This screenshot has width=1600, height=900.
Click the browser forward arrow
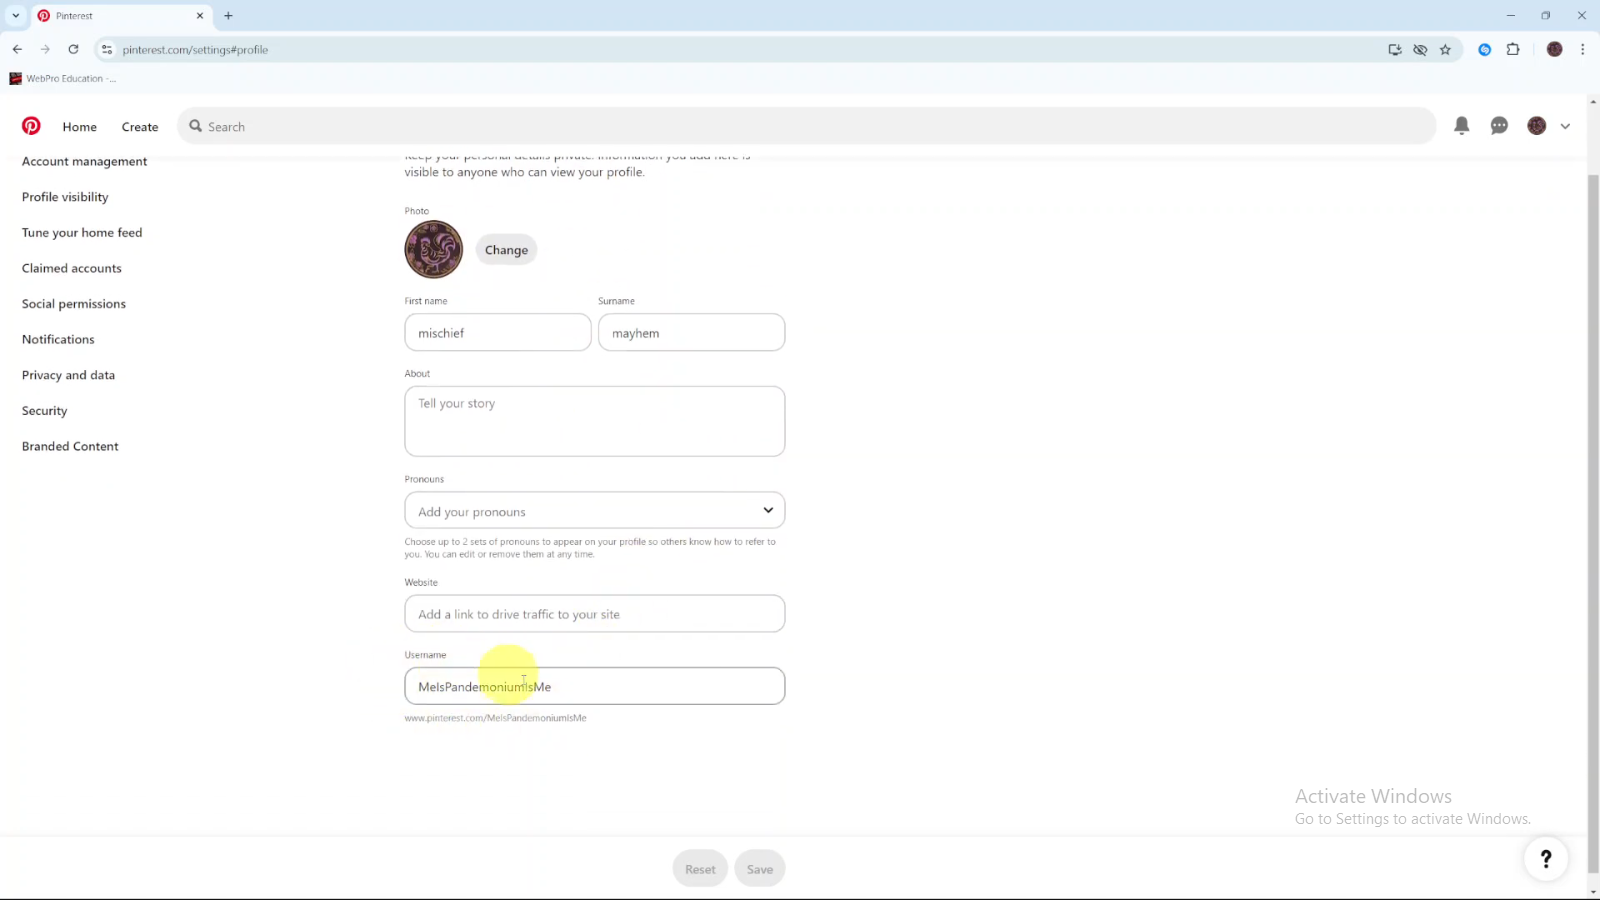(x=45, y=49)
